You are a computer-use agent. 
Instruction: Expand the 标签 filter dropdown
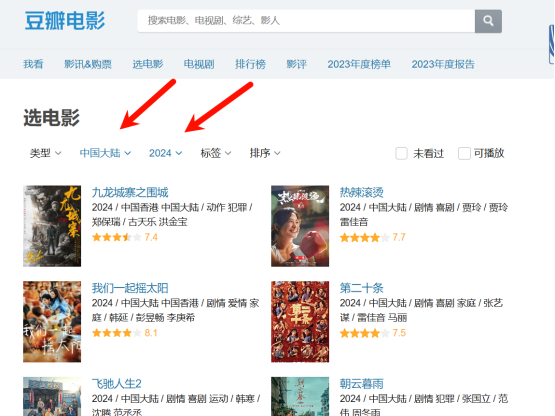[x=216, y=153]
